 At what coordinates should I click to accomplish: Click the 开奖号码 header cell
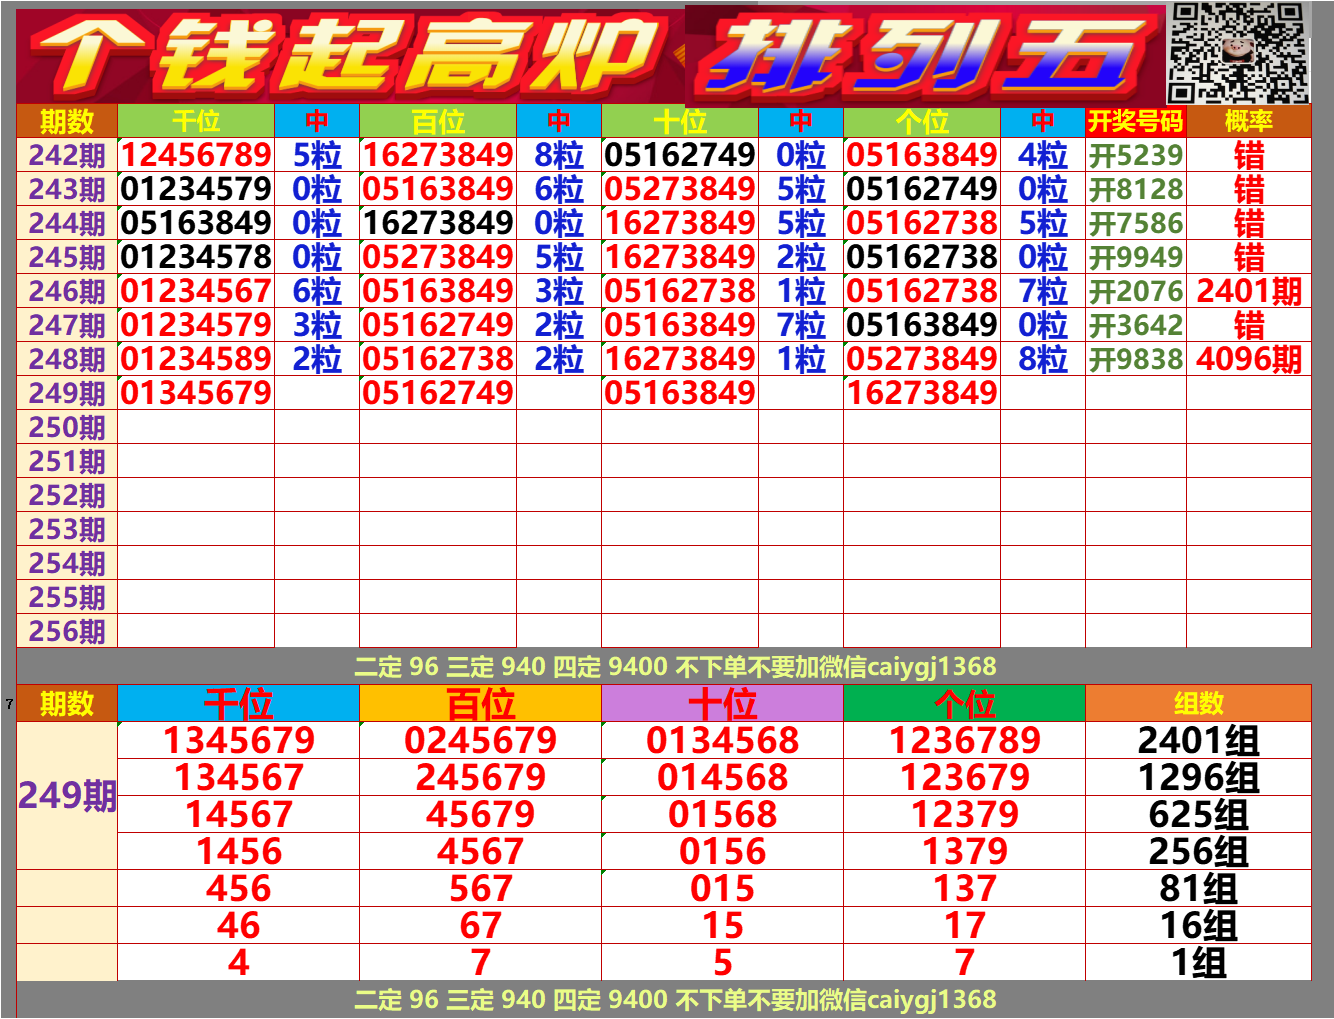click(x=1135, y=122)
